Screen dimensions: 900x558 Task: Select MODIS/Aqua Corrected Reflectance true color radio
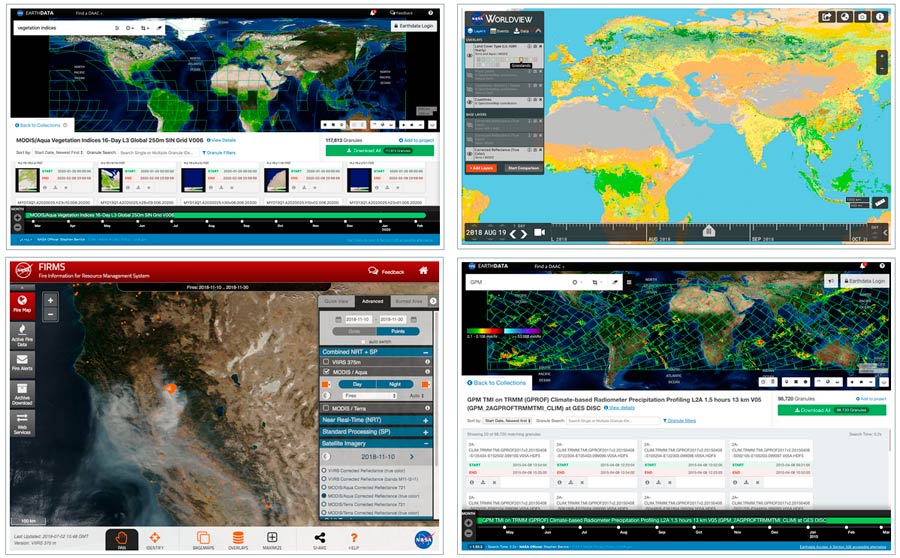pos(324,495)
